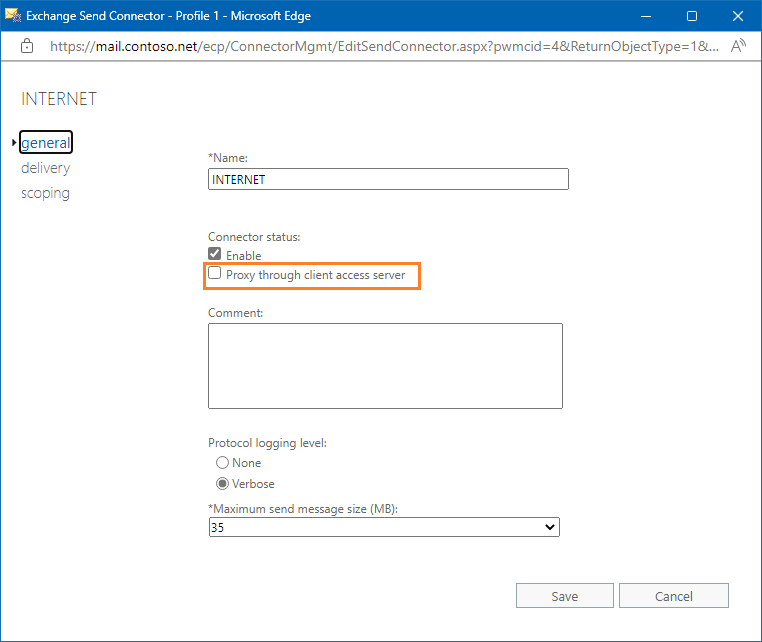The image size is (762, 642).
Task: Click the lock icon in address bar
Action: 27,46
